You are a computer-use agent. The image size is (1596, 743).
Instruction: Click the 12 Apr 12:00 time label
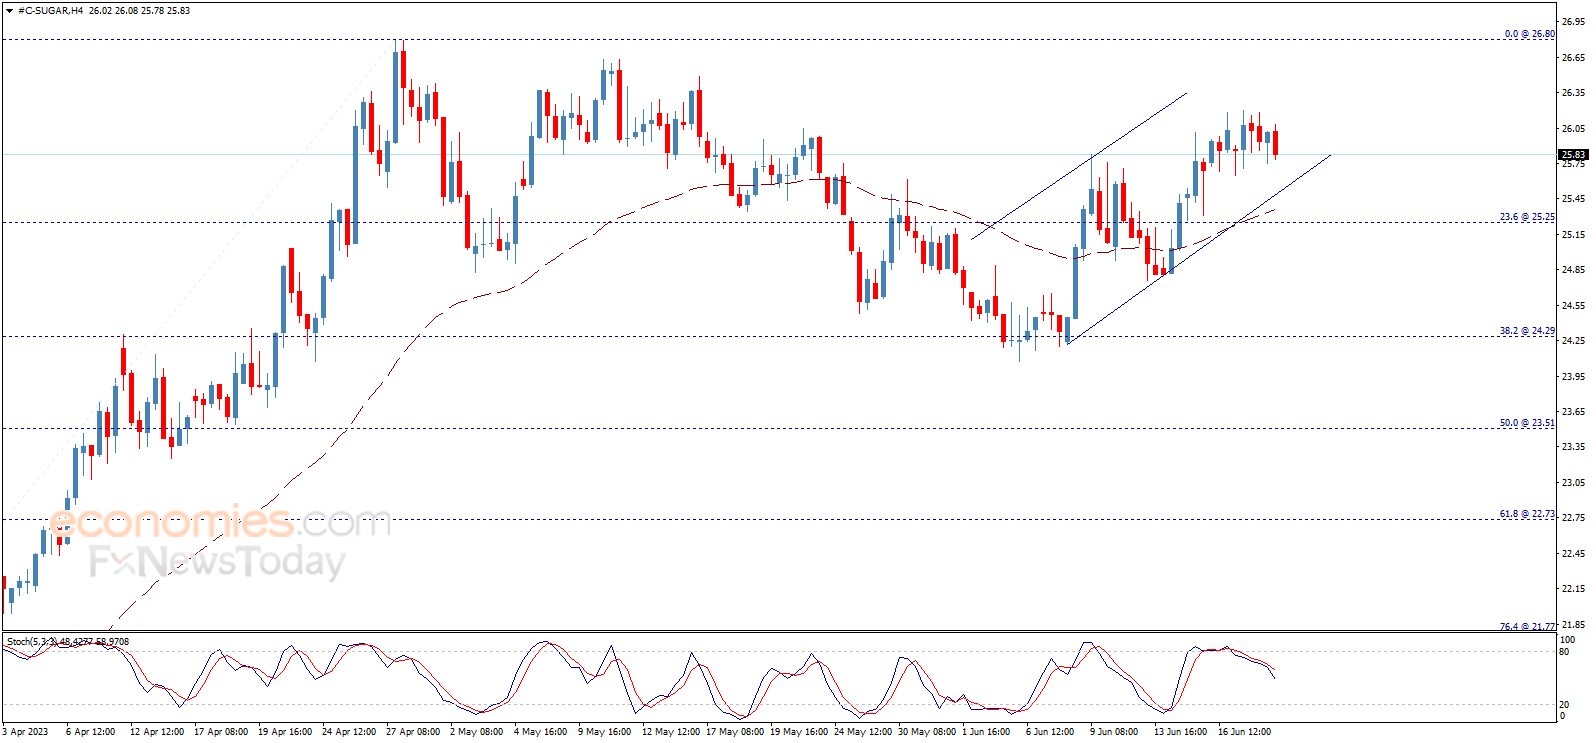(x=157, y=732)
